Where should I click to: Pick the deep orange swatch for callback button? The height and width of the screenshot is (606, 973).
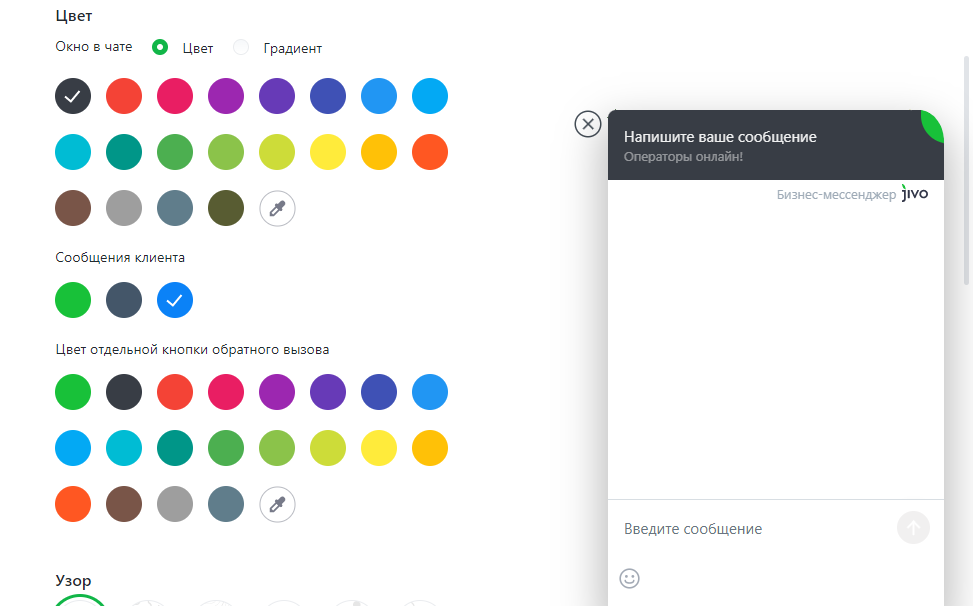click(73, 504)
